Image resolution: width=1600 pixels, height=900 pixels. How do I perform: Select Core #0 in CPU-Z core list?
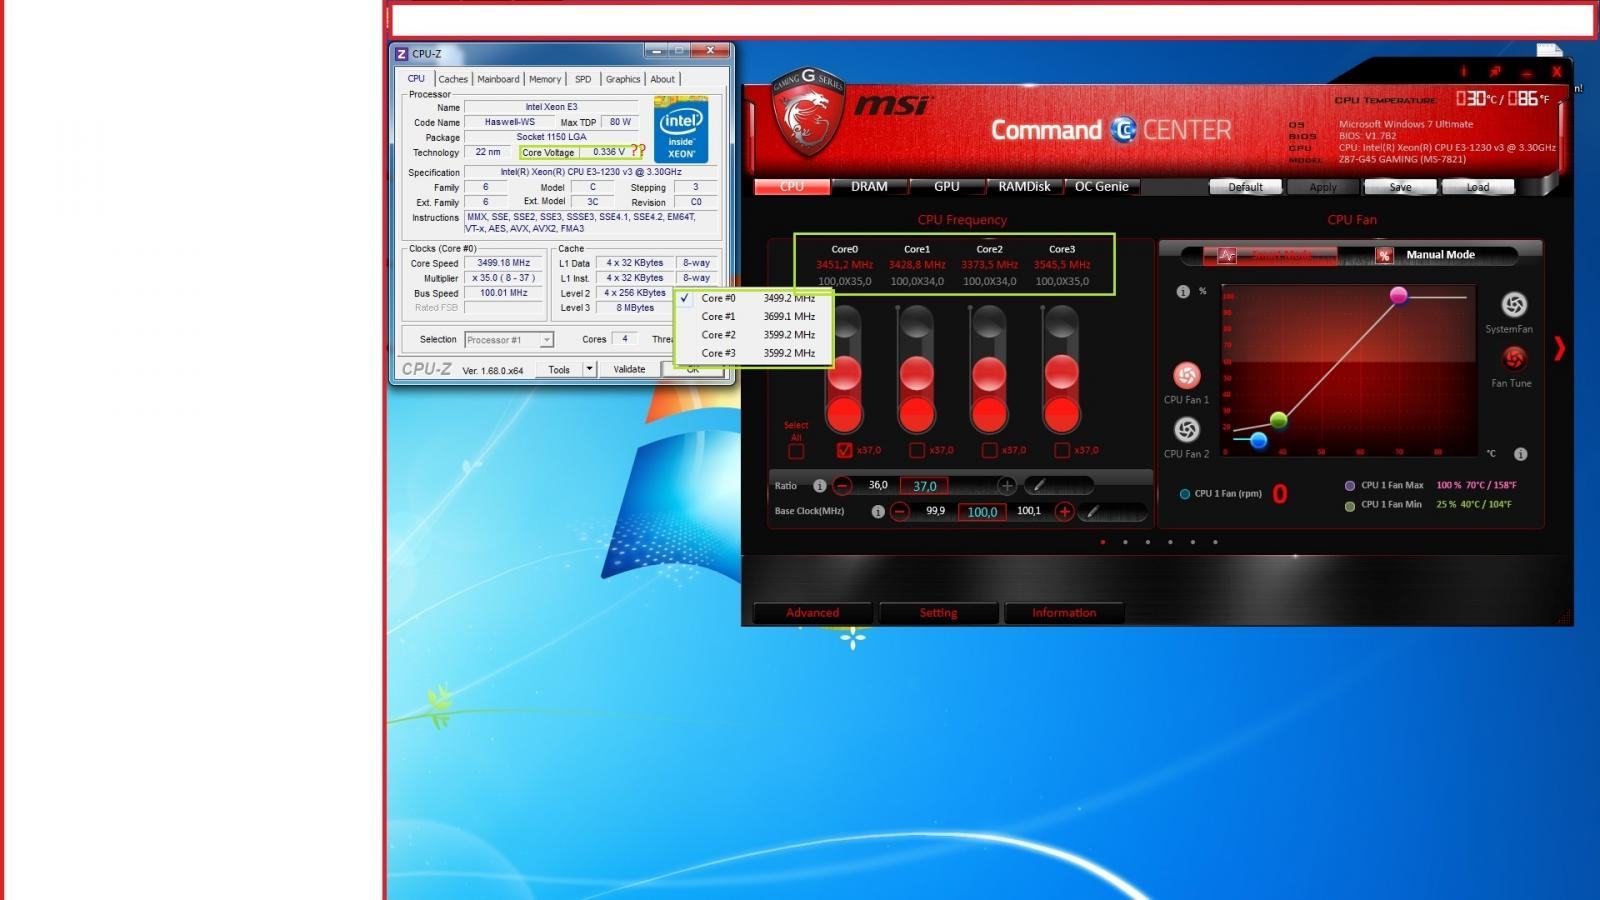point(756,298)
